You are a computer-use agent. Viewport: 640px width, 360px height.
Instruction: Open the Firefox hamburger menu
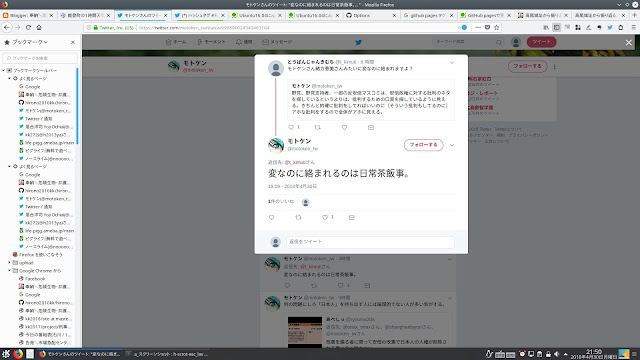click(x=633, y=27)
